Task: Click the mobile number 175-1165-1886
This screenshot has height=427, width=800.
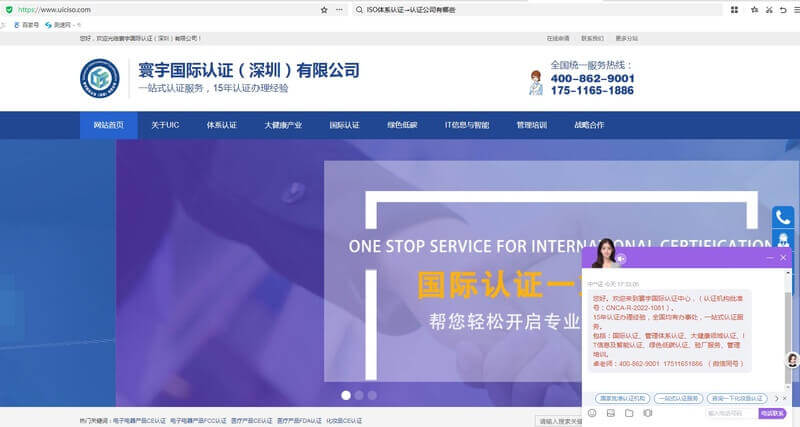Action: tap(592, 91)
